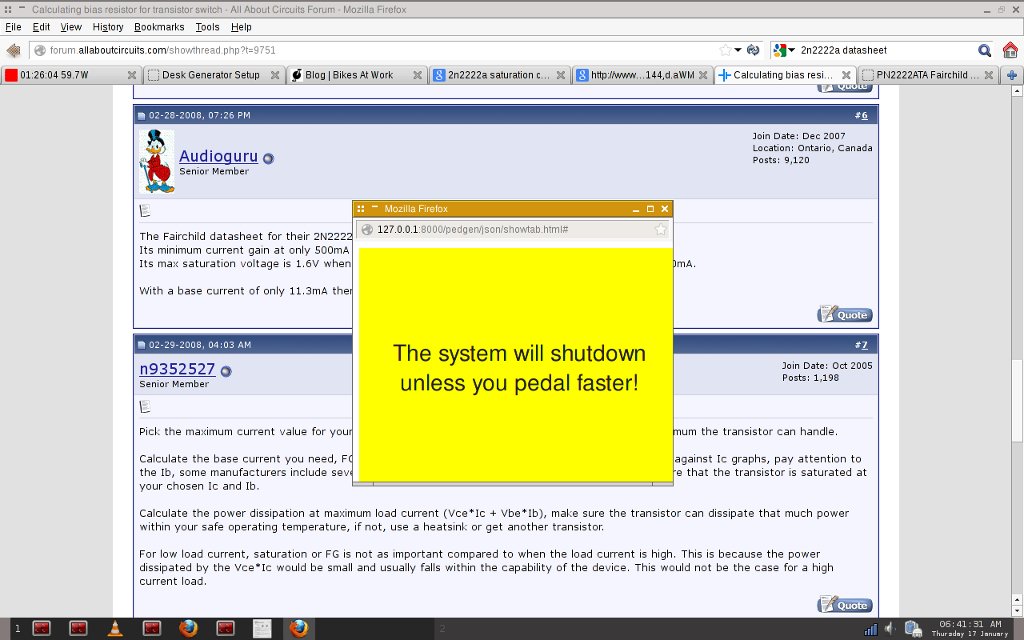Click the signal strength bars tray icon
This screenshot has width=1024, height=640.
coord(871,630)
